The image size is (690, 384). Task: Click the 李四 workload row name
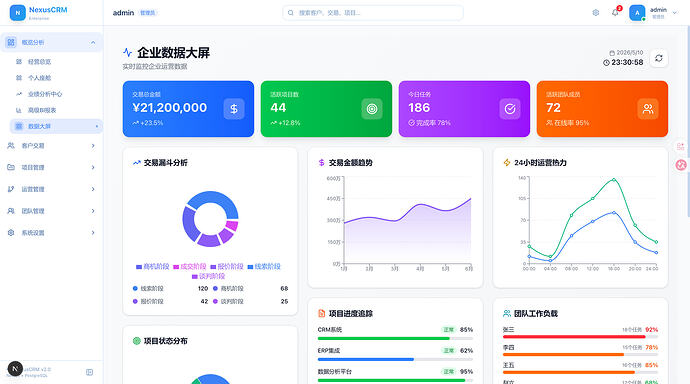point(508,347)
